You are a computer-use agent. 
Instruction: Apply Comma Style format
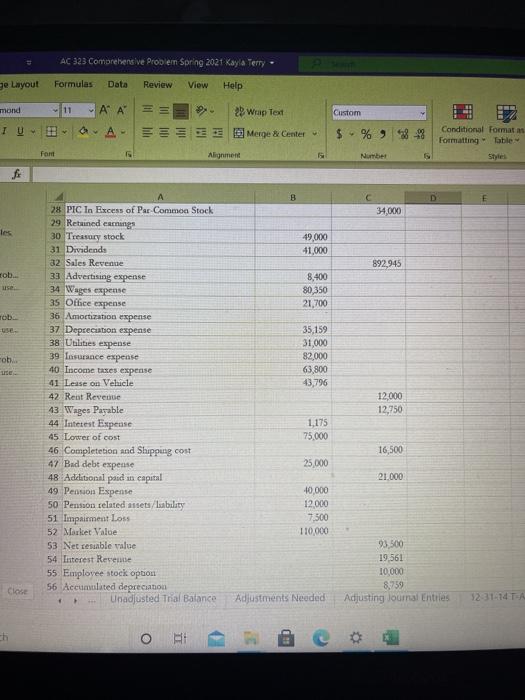click(383, 134)
